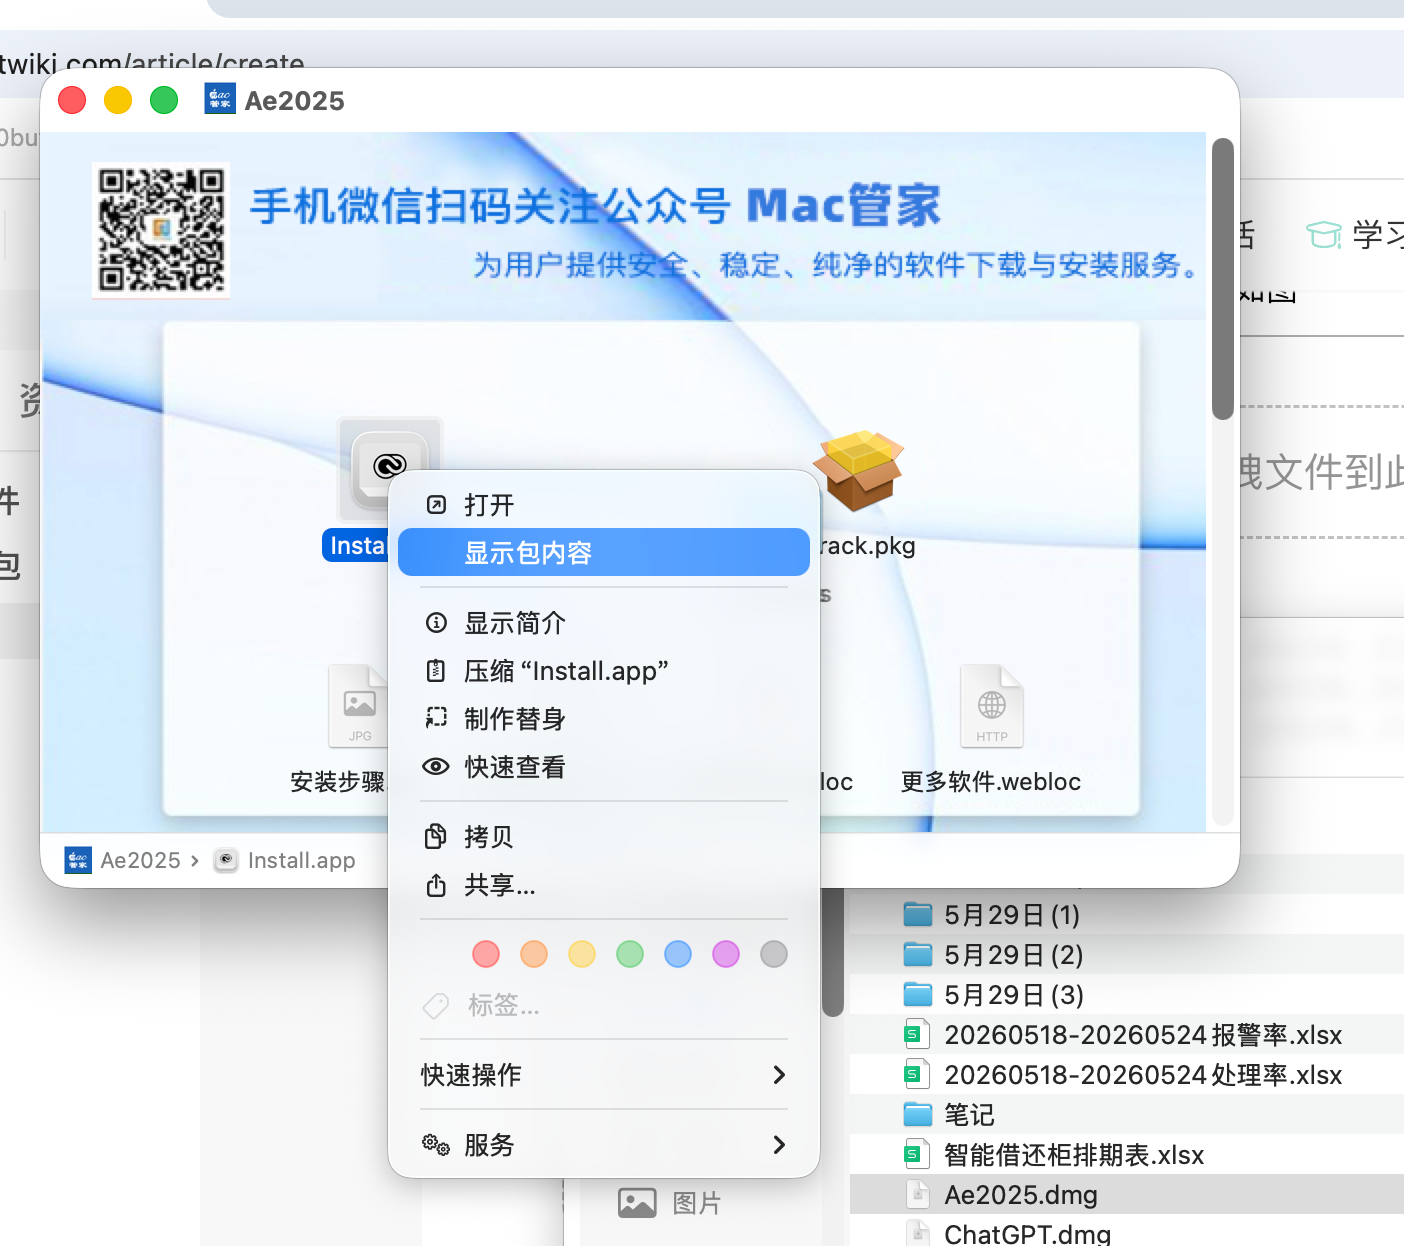Select the crack.pkg package icon

(x=858, y=470)
